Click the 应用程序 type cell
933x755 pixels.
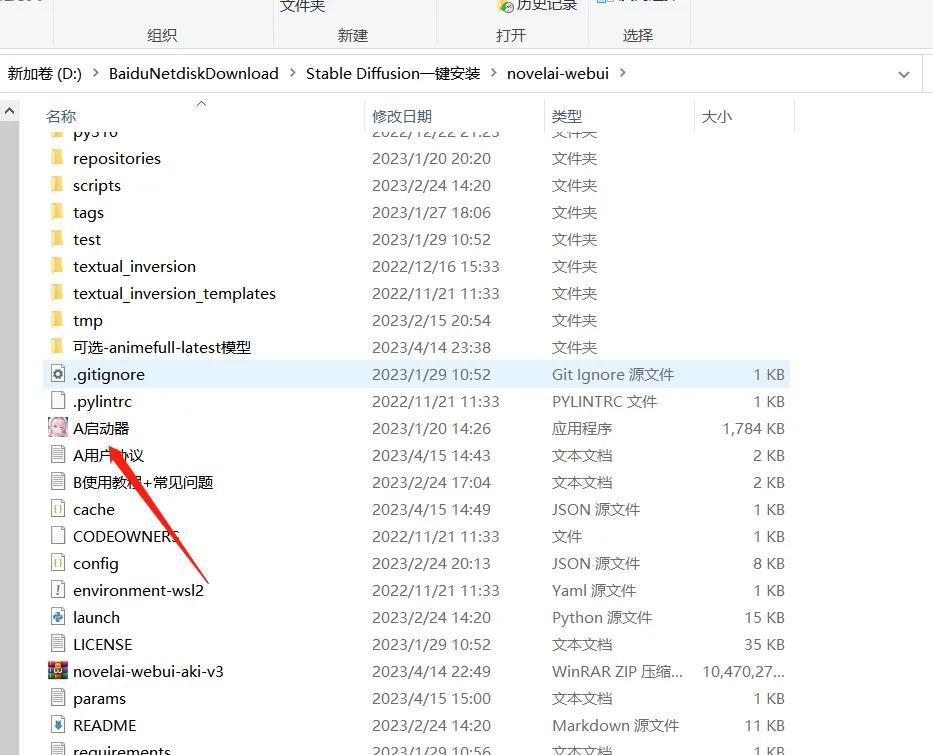(582, 428)
